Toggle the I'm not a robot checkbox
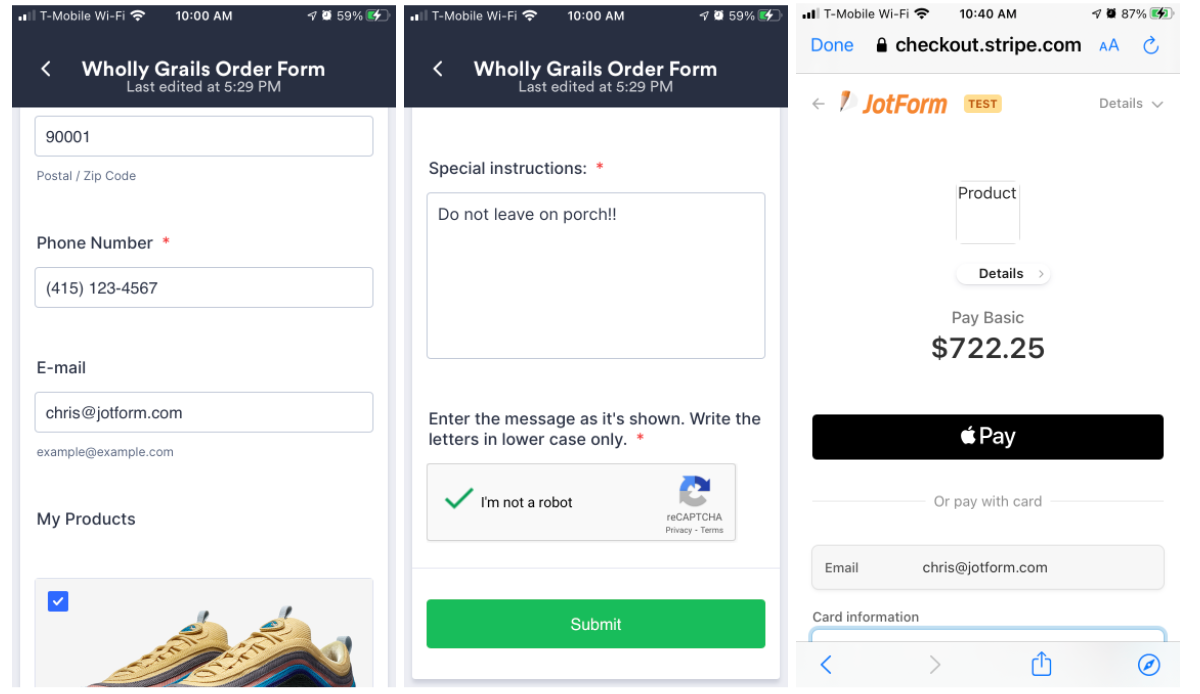Viewport: 1200px width, 694px height. tap(459, 499)
